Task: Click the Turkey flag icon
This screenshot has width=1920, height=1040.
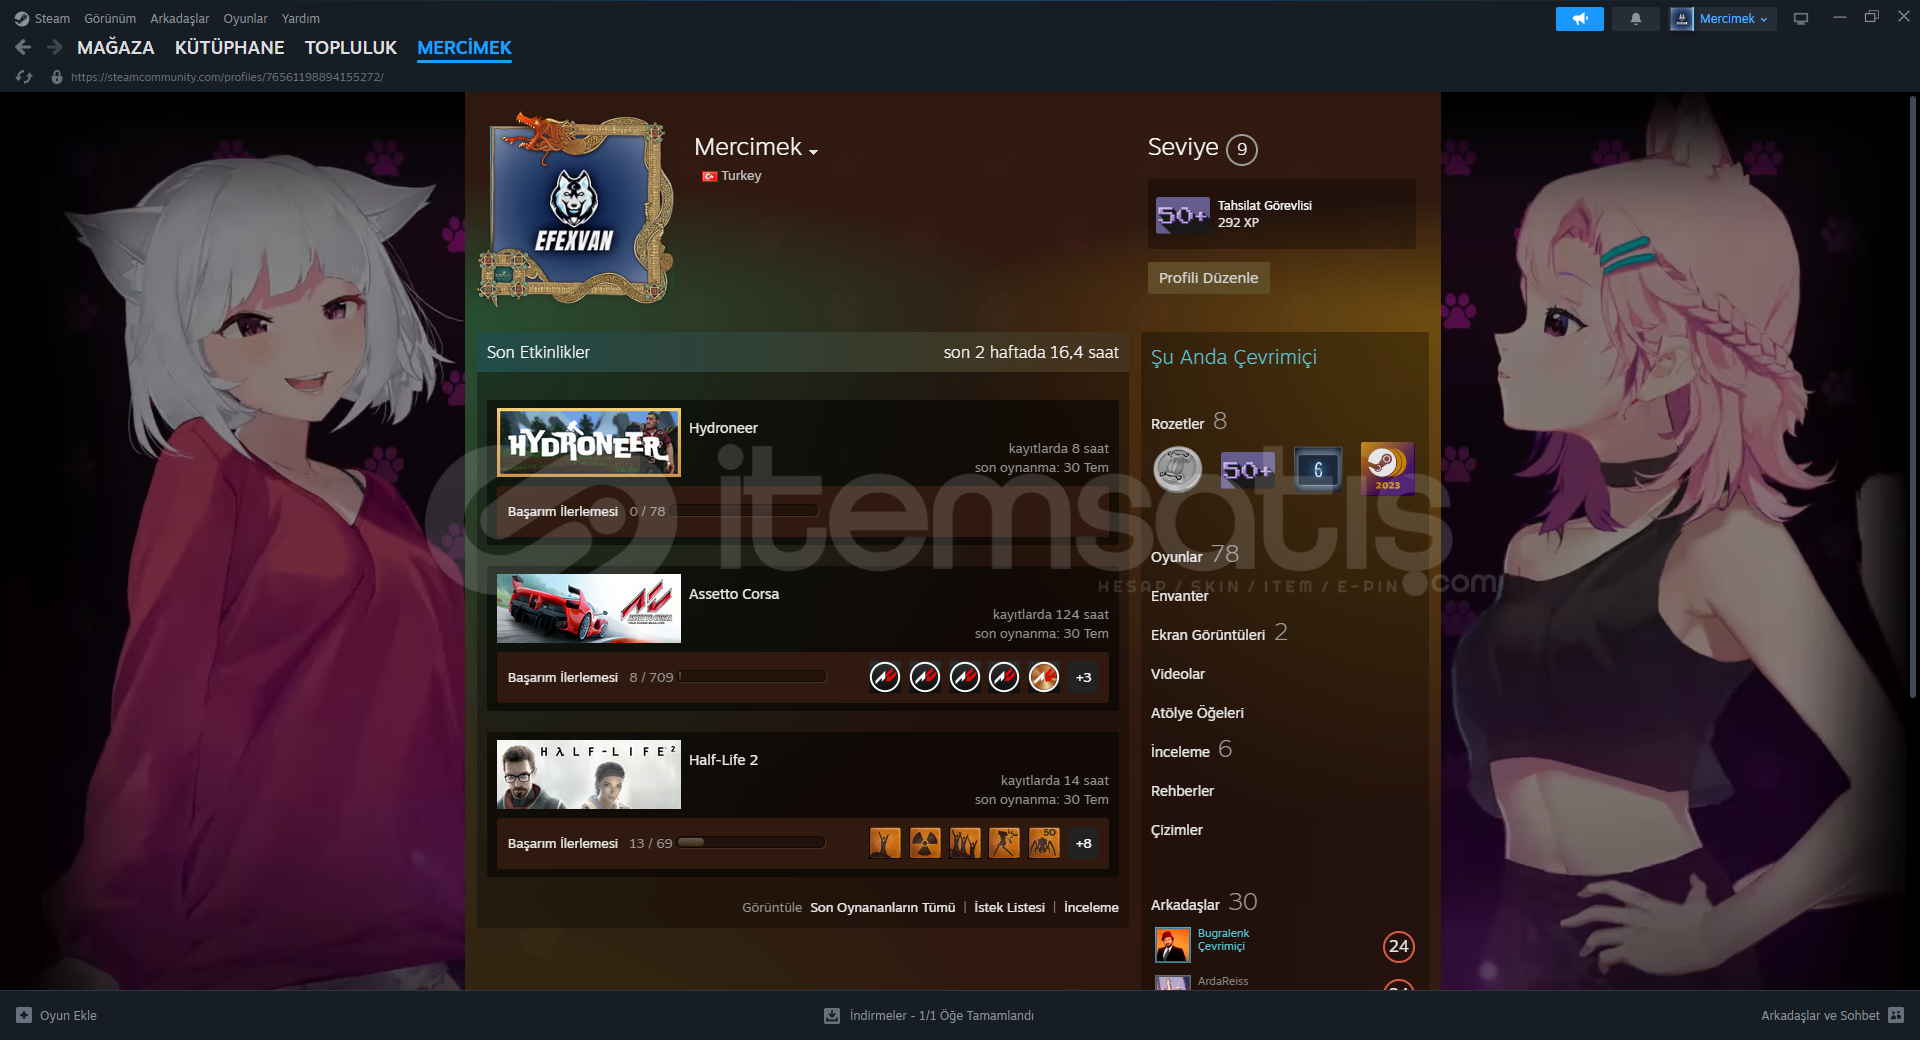Action: click(709, 176)
